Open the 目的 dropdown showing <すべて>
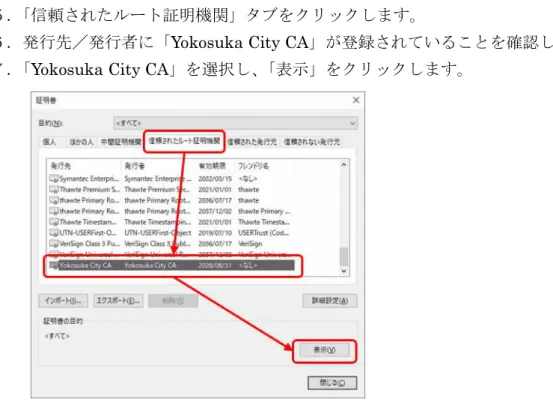This screenshot has width=553, height=408. click(235, 123)
